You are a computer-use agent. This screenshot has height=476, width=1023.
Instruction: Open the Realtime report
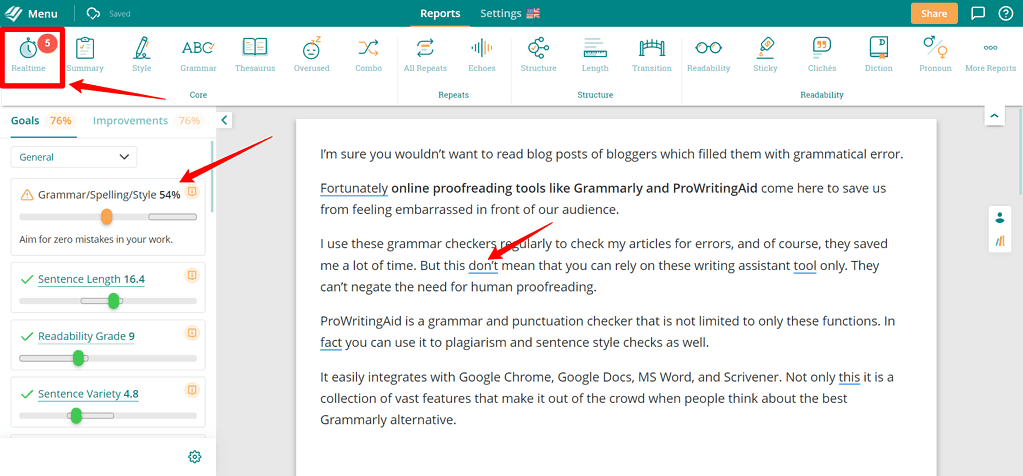coord(29,54)
